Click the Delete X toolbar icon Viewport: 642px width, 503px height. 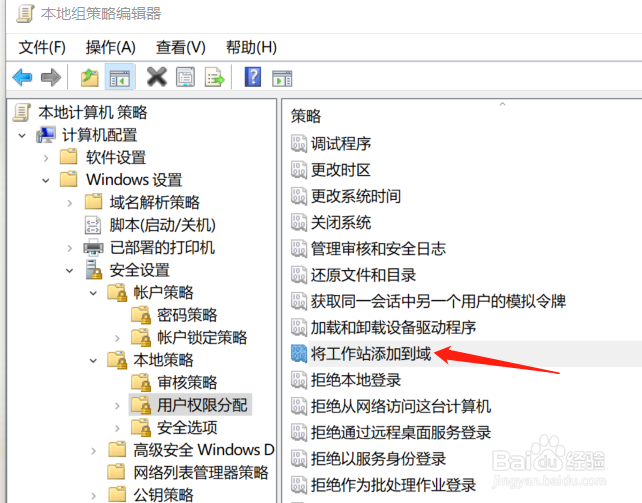pyautogui.click(x=157, y=77)
